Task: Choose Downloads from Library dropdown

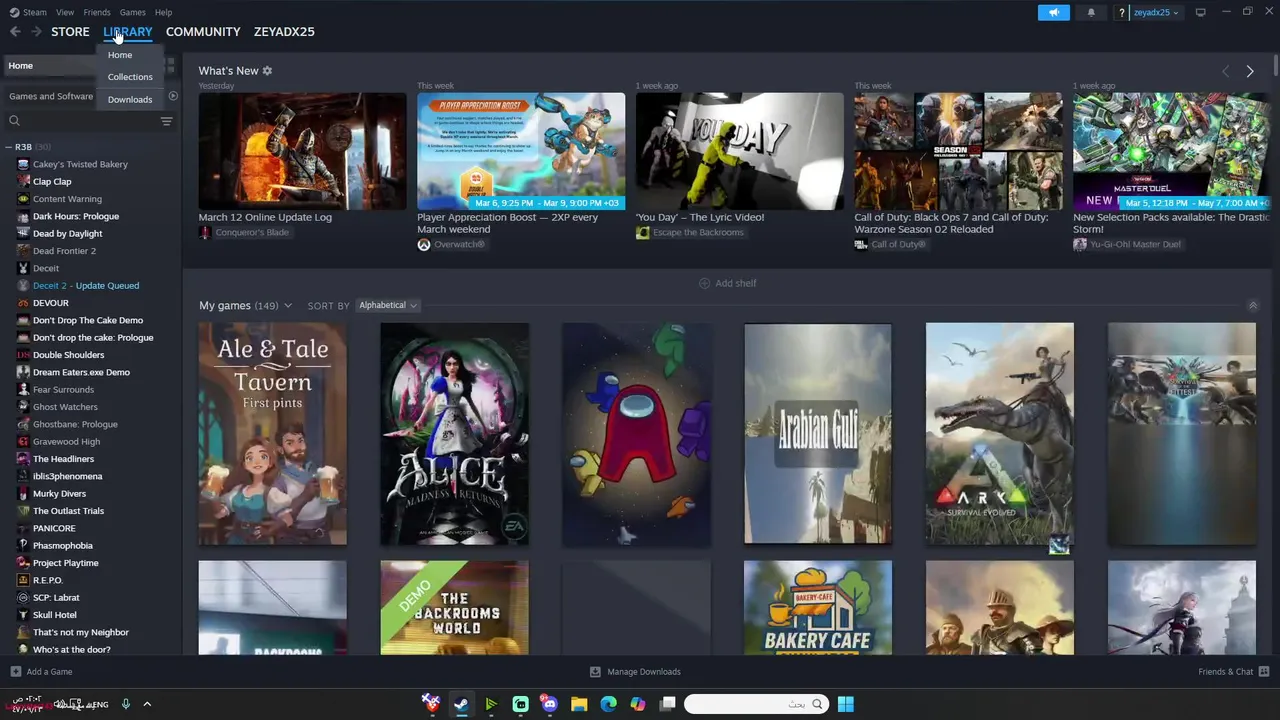Action: pyautogui.click(x=130, y=100)
